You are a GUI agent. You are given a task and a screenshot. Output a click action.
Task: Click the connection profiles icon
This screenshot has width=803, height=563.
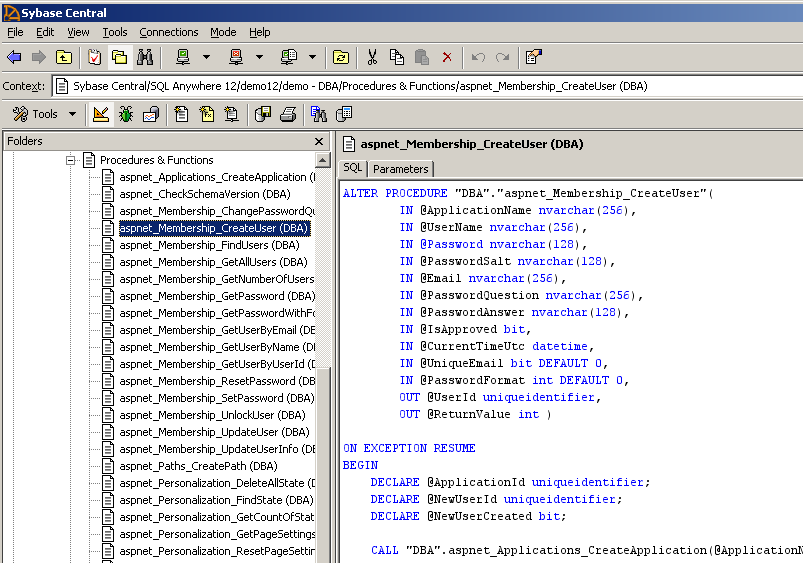tap(289, 57)
